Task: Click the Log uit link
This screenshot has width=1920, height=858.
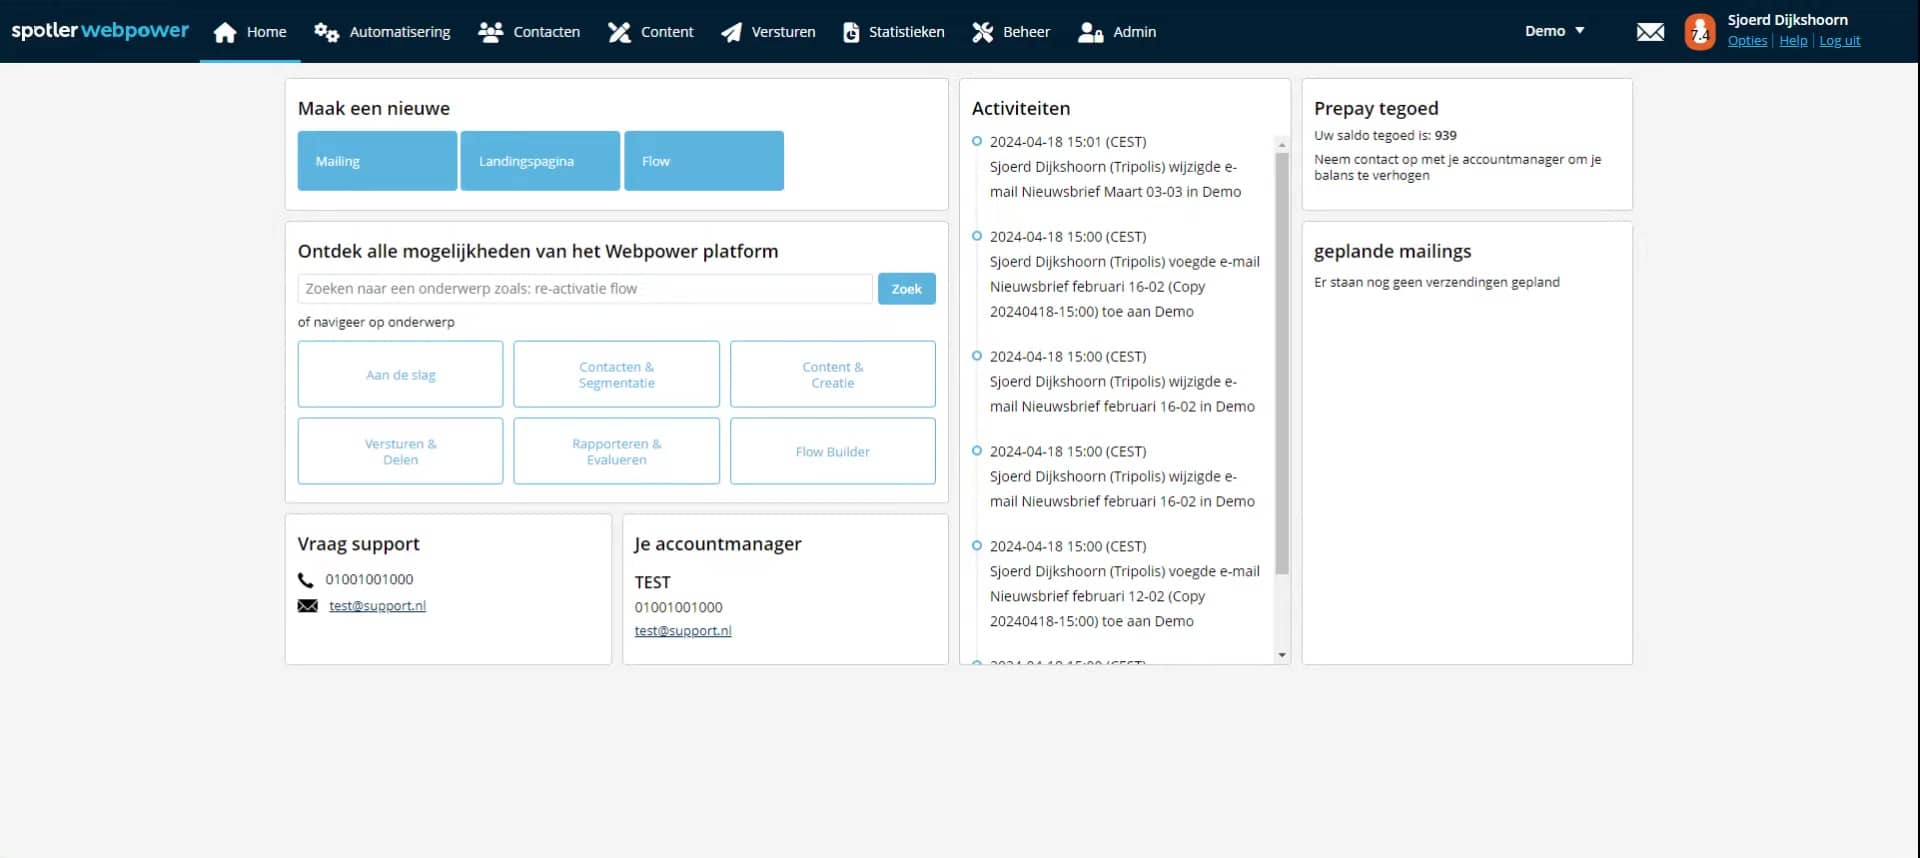Action: pos(1839,41)
